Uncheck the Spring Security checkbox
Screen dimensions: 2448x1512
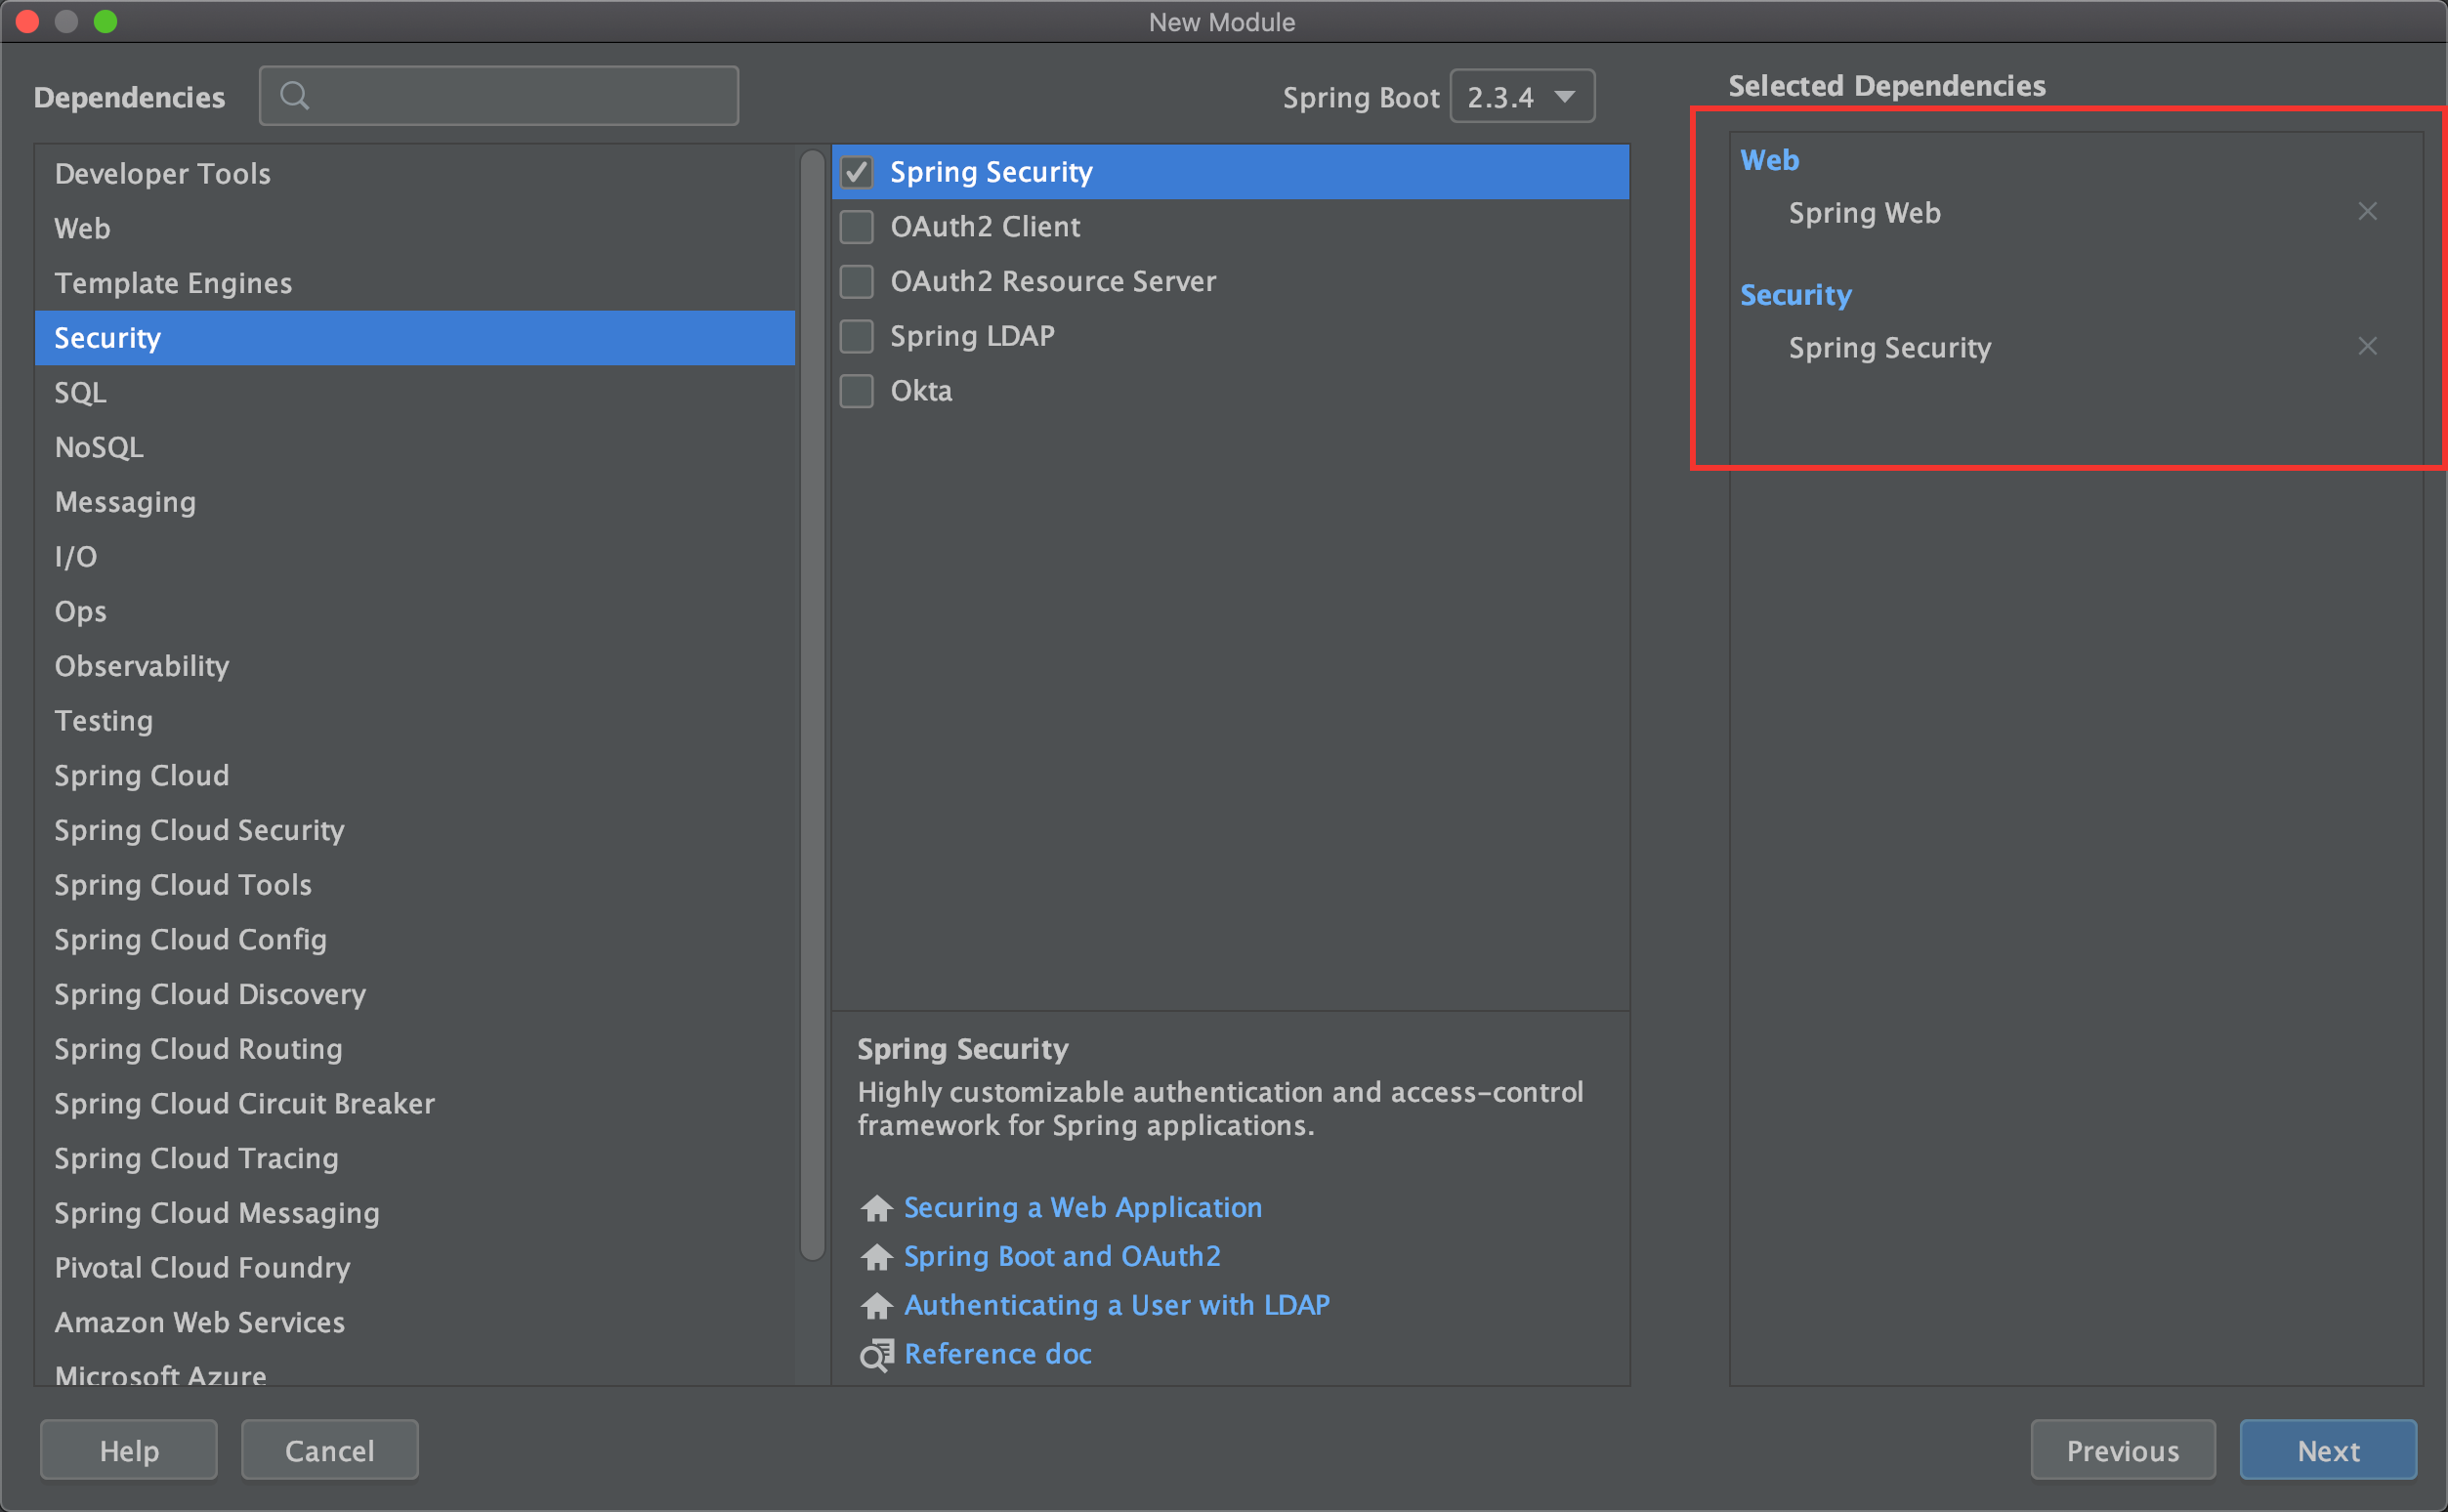click(x=857, y=172)
